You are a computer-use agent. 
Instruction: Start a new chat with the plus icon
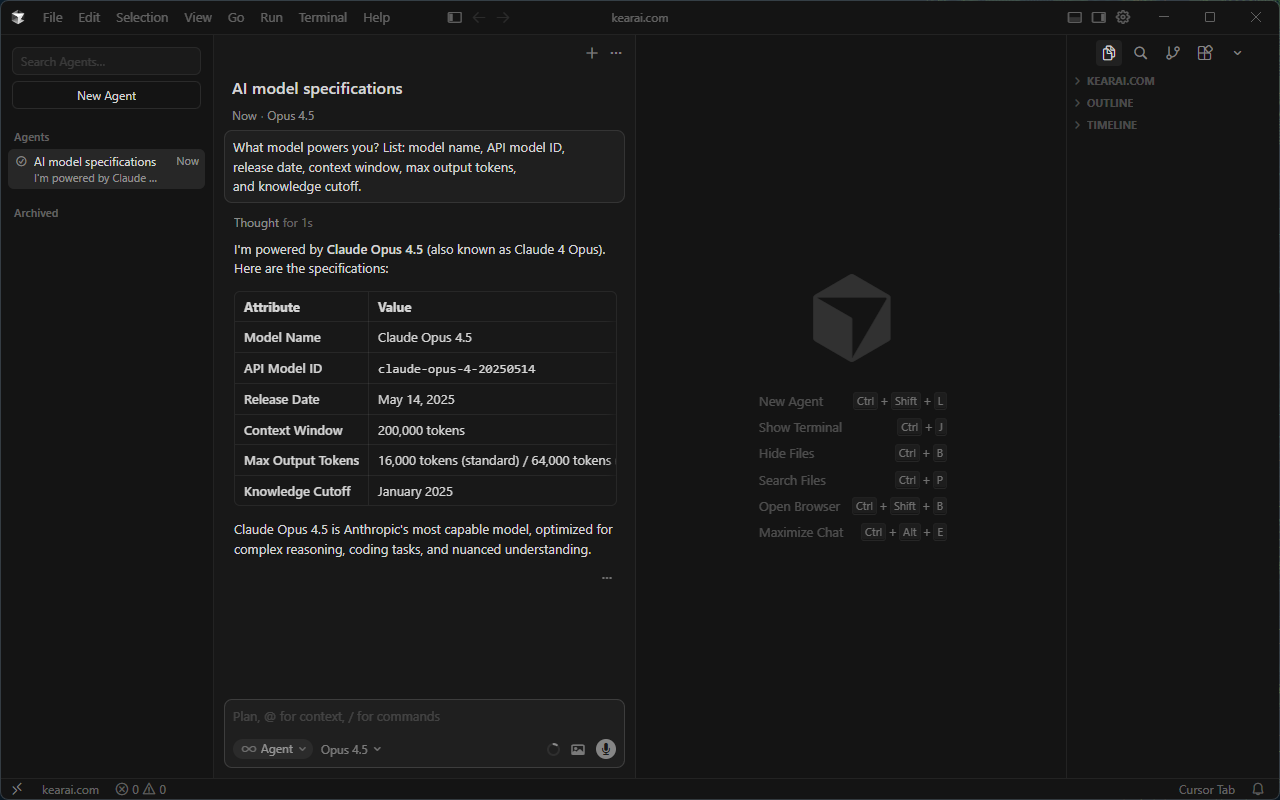[592, 53]
